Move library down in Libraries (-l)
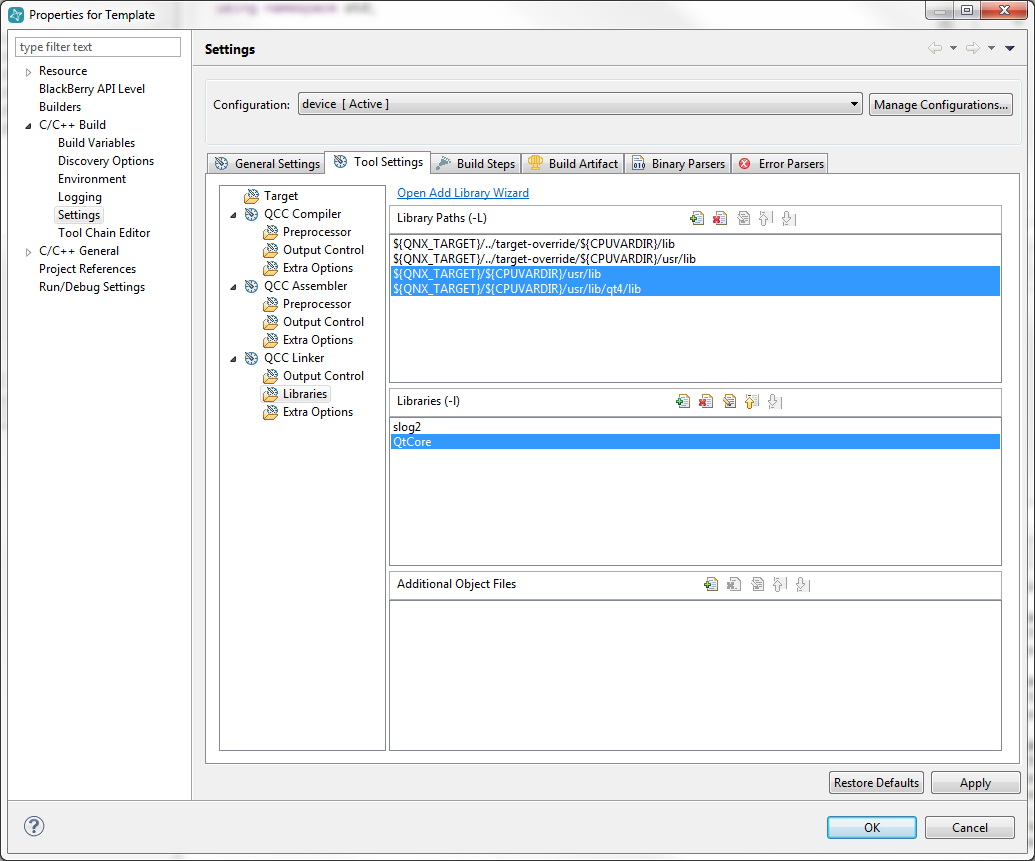1035x861 pixels. point(775,401)
